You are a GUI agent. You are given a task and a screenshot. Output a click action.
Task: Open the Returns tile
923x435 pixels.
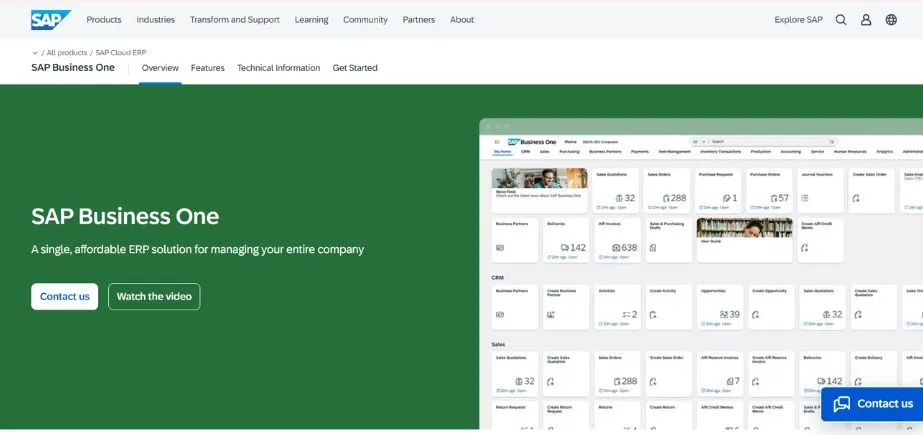point(617,416)
